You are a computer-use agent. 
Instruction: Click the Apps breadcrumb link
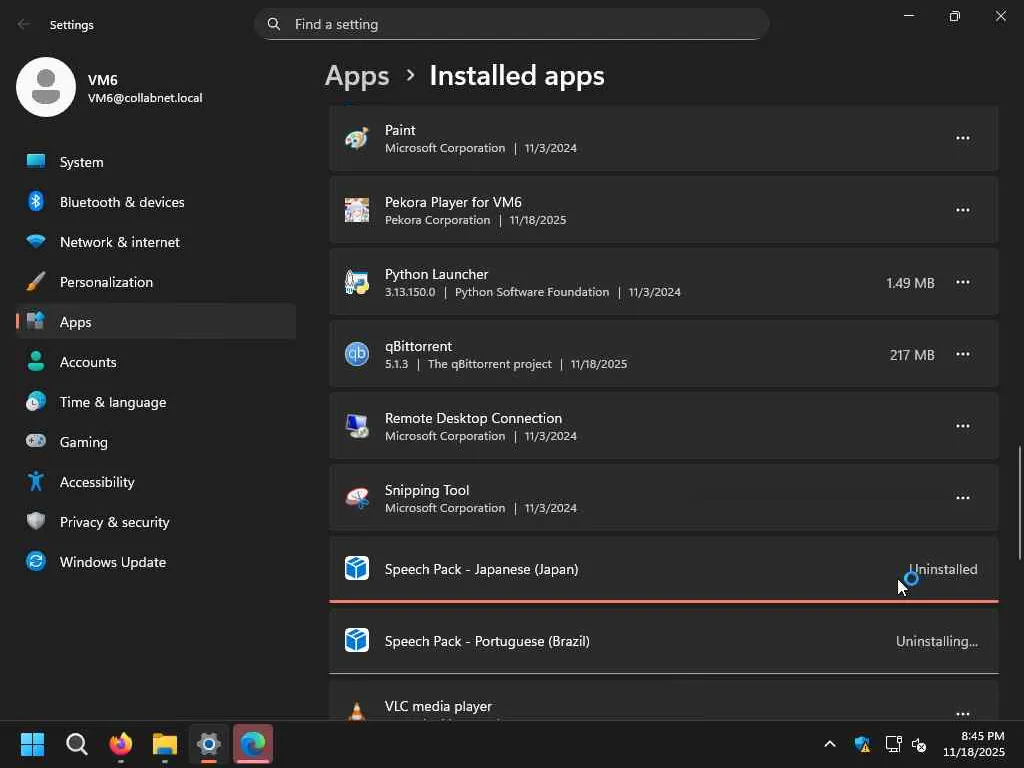point(357,76)
